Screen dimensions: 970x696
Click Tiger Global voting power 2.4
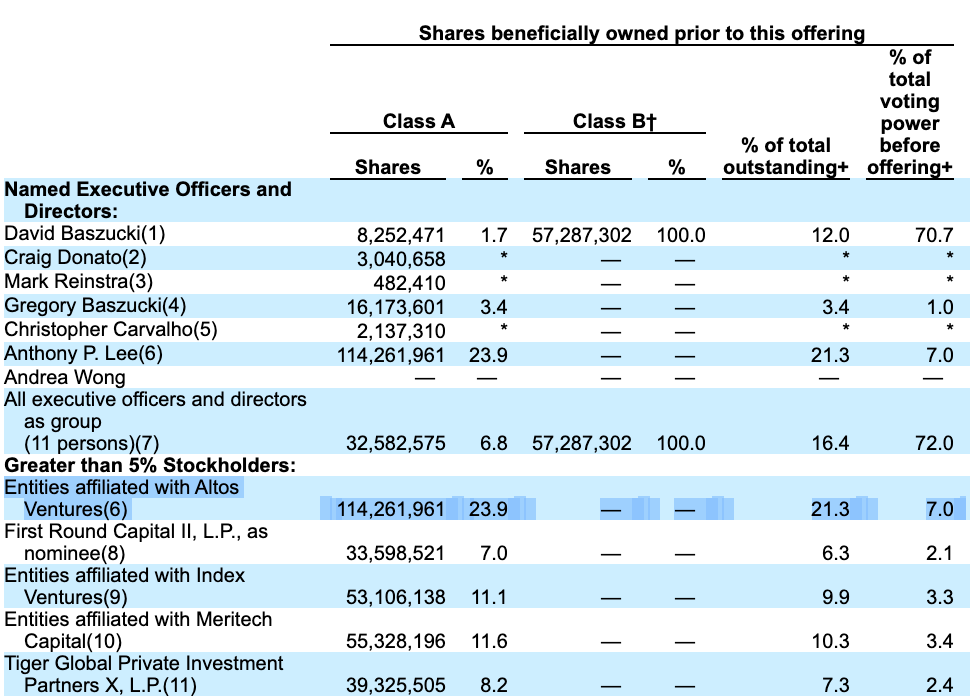coord(940,685)
